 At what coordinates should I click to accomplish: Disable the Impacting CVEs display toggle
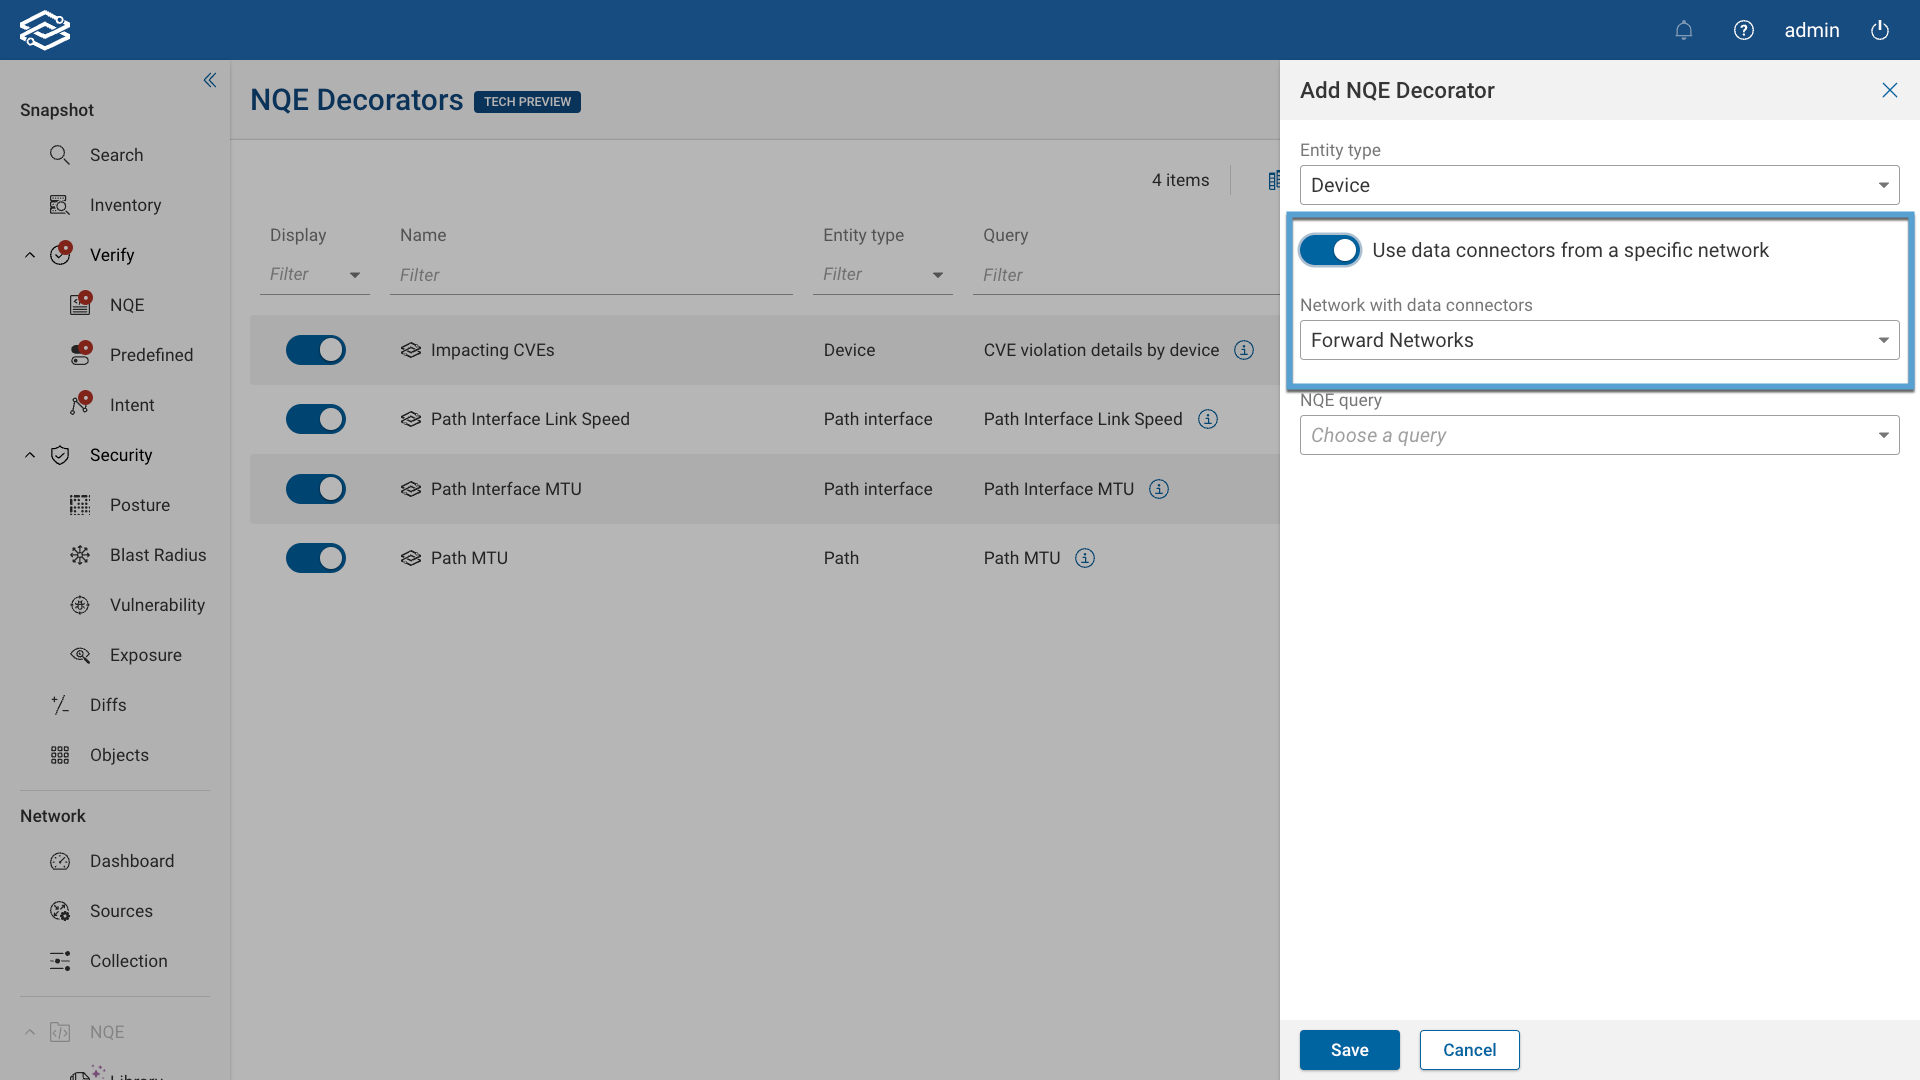click(316, 350)
